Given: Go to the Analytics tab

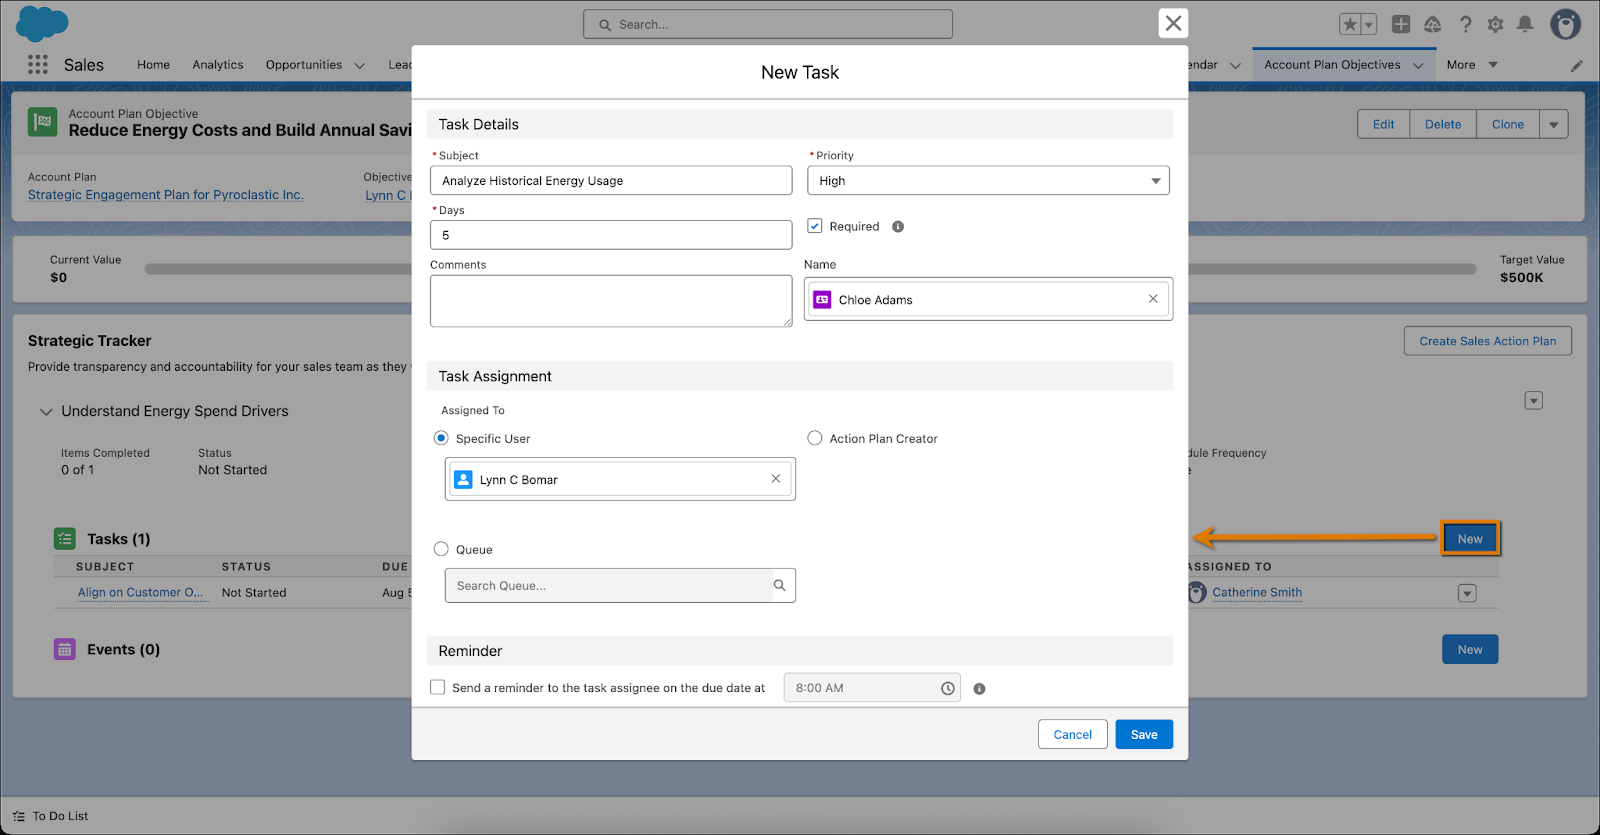Looking at the screenshot, I should [x=218, y=65].
